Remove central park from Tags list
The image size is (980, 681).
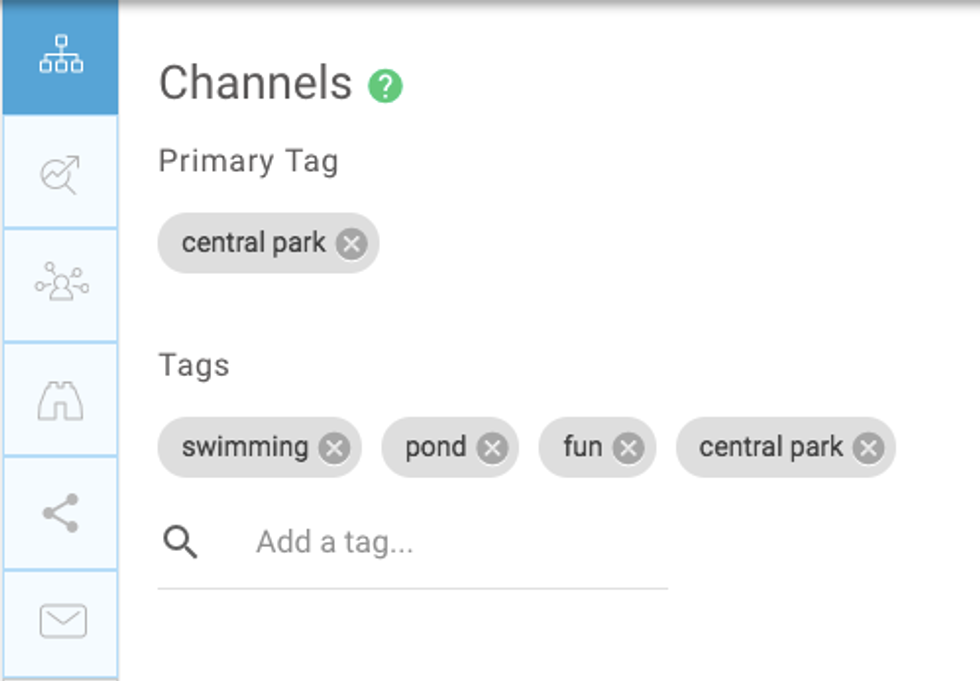[x=868, y=448]
